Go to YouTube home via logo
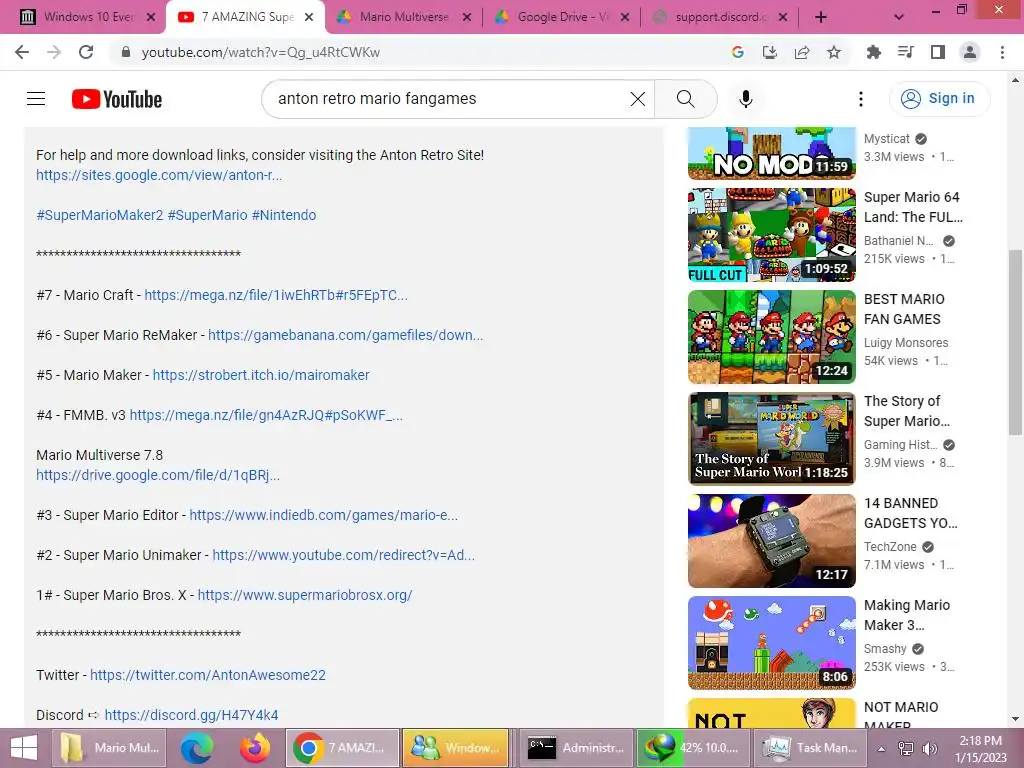Image resolution: width=1024 pixels, height=768 pixels. tap(117, 99)
